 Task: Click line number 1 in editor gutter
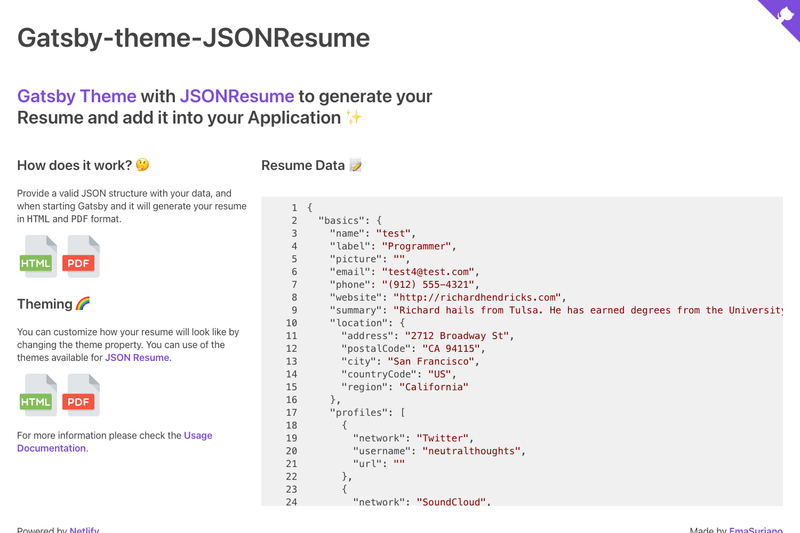point(294,208)
